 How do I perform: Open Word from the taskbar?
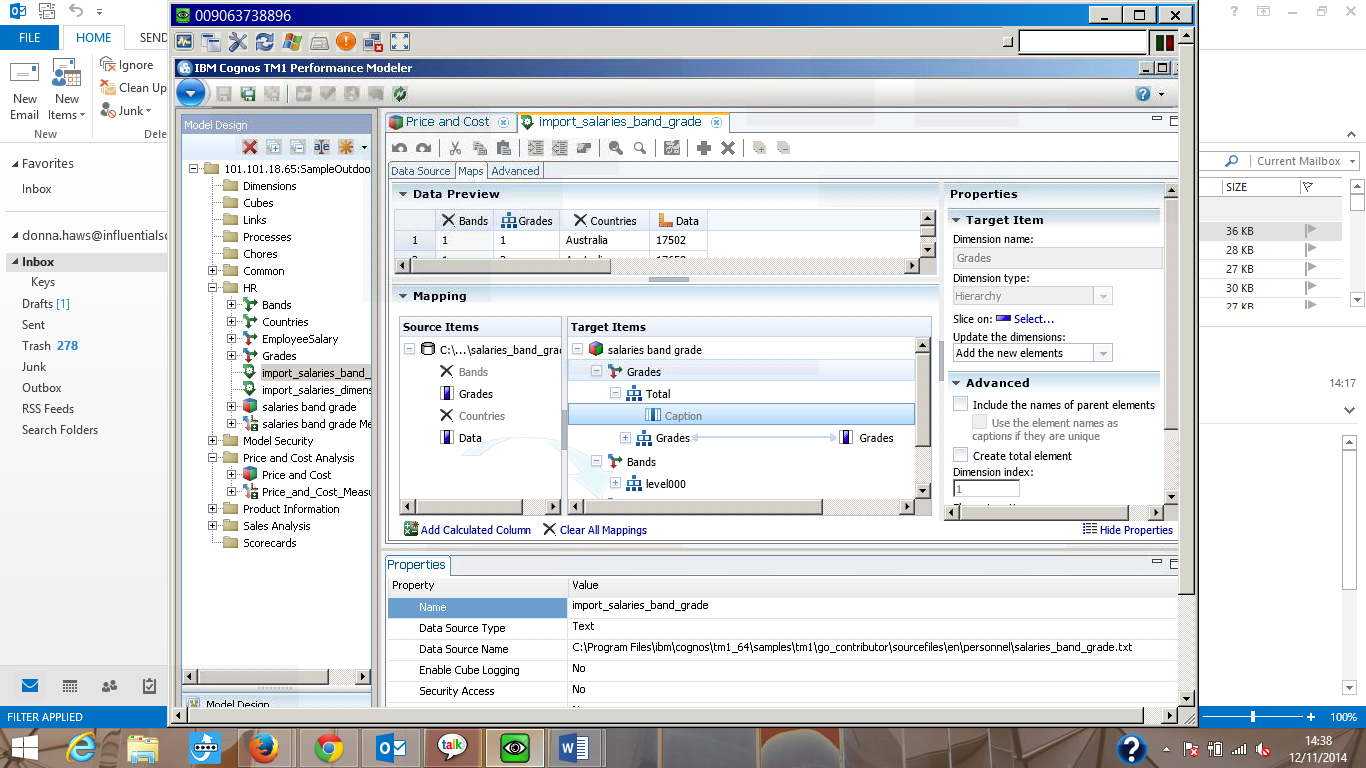pyautogui.click(x=575, y=747)
